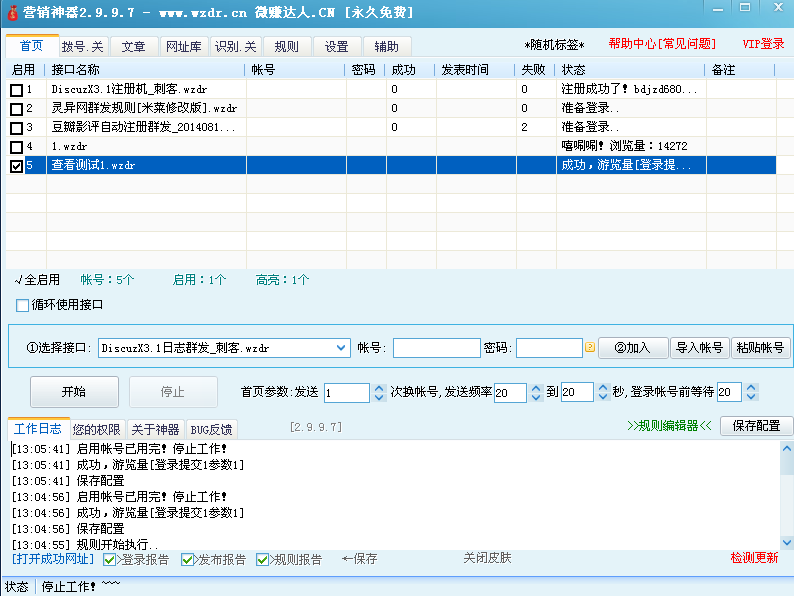
Task: Click the ←保存 arrow label
Action: point(359,559)
